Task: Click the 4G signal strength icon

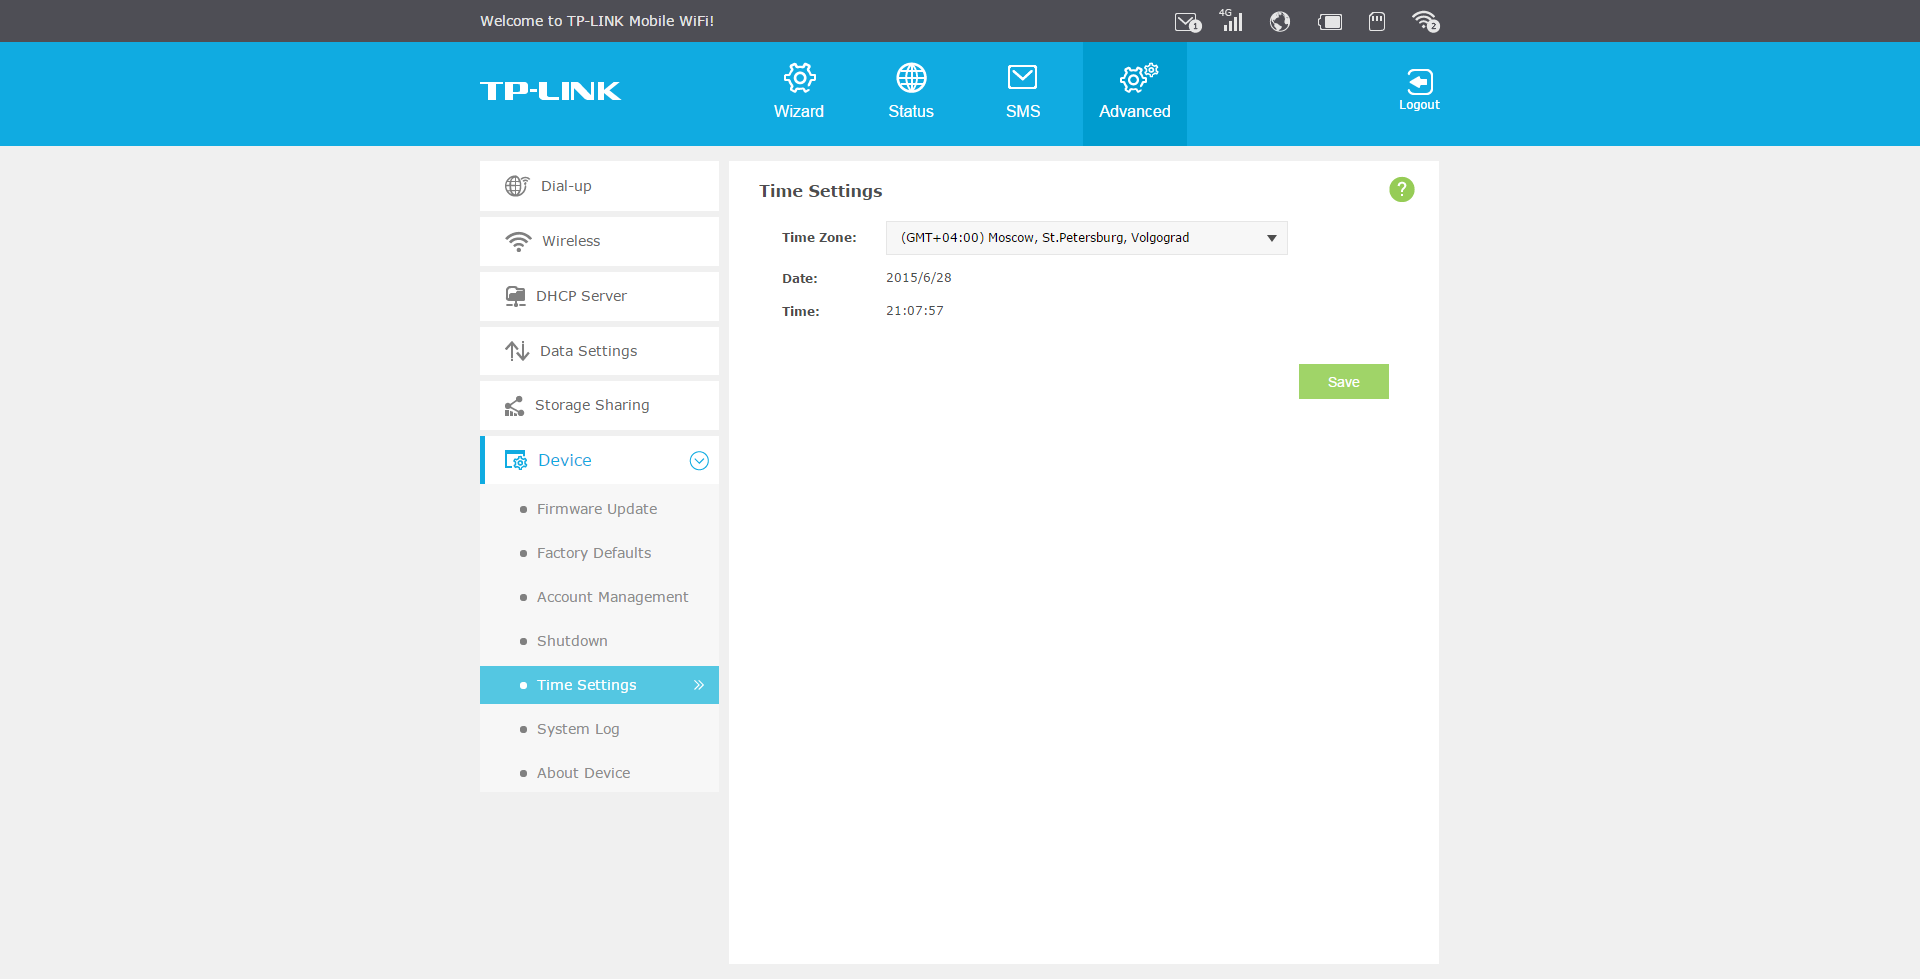Action: point(1231,20)
